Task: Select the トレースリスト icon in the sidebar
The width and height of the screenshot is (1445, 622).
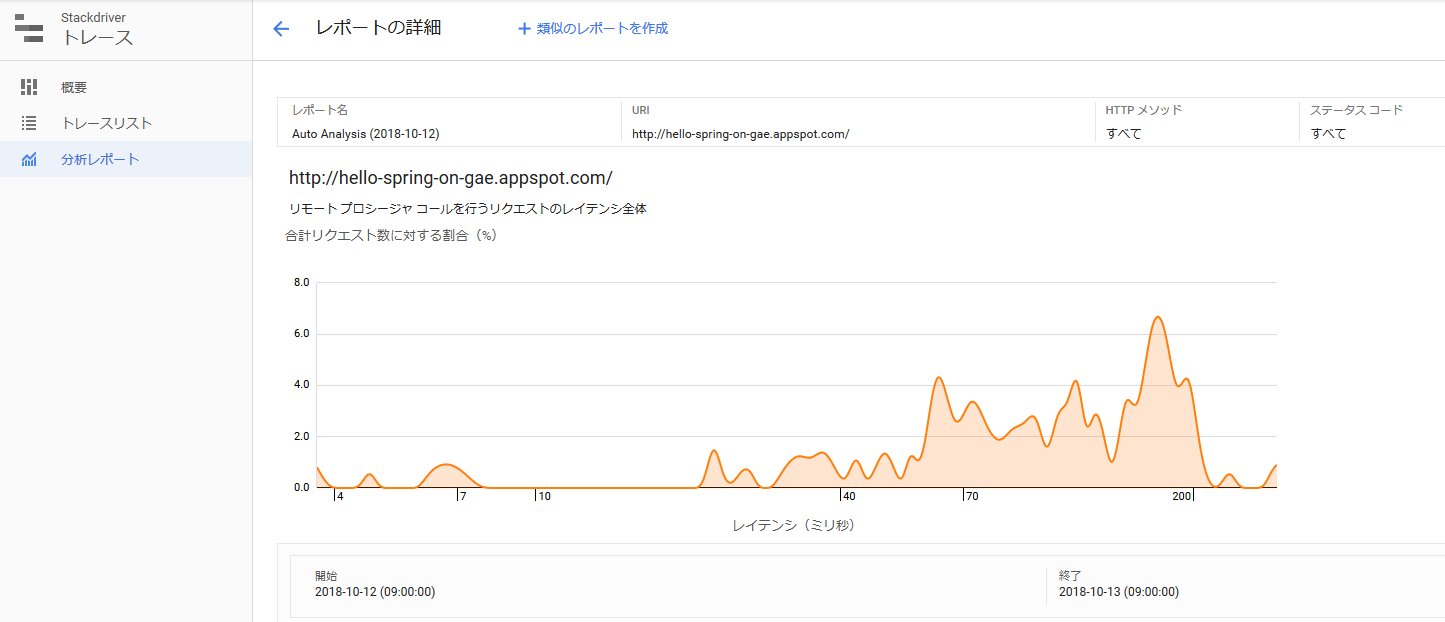Action: (29, 123)
